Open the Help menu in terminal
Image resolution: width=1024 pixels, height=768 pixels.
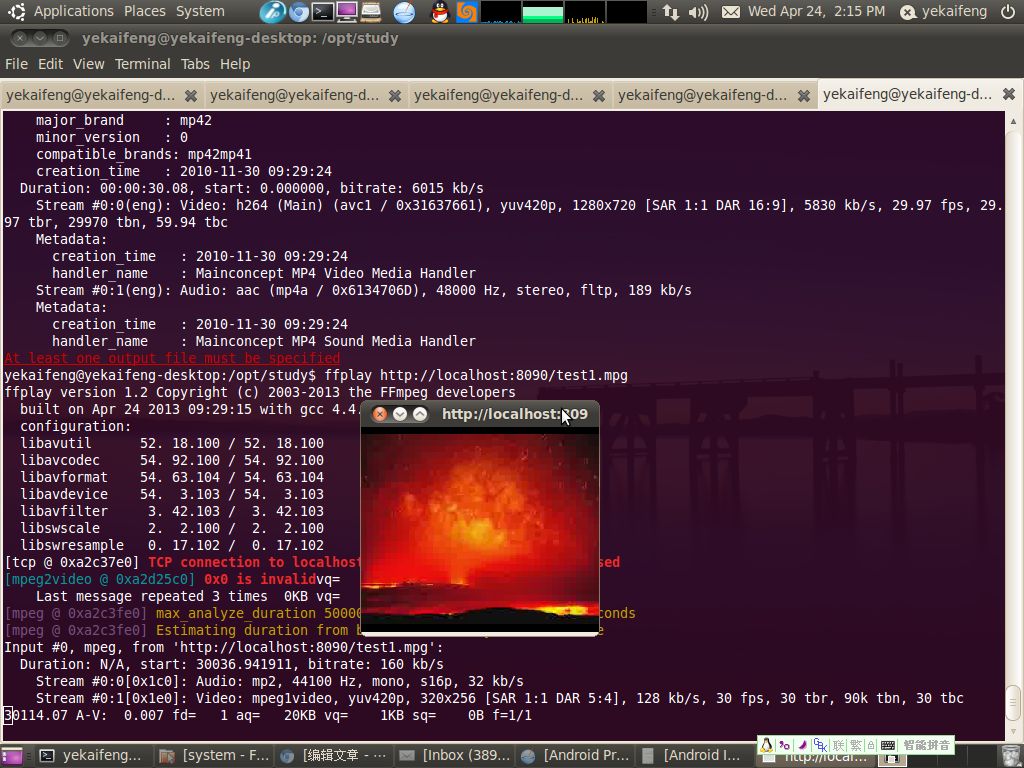tap(235, 64)
